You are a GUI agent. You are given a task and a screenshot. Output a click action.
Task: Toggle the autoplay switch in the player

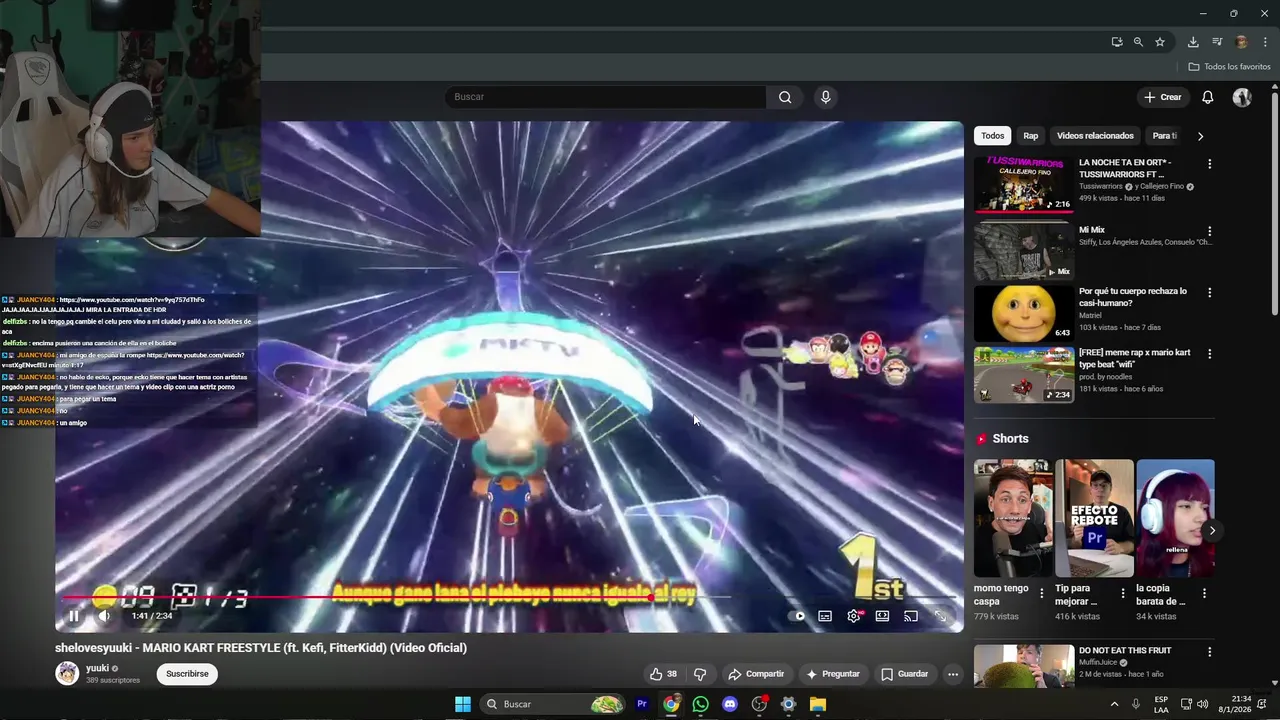click(x=797, y=616)
